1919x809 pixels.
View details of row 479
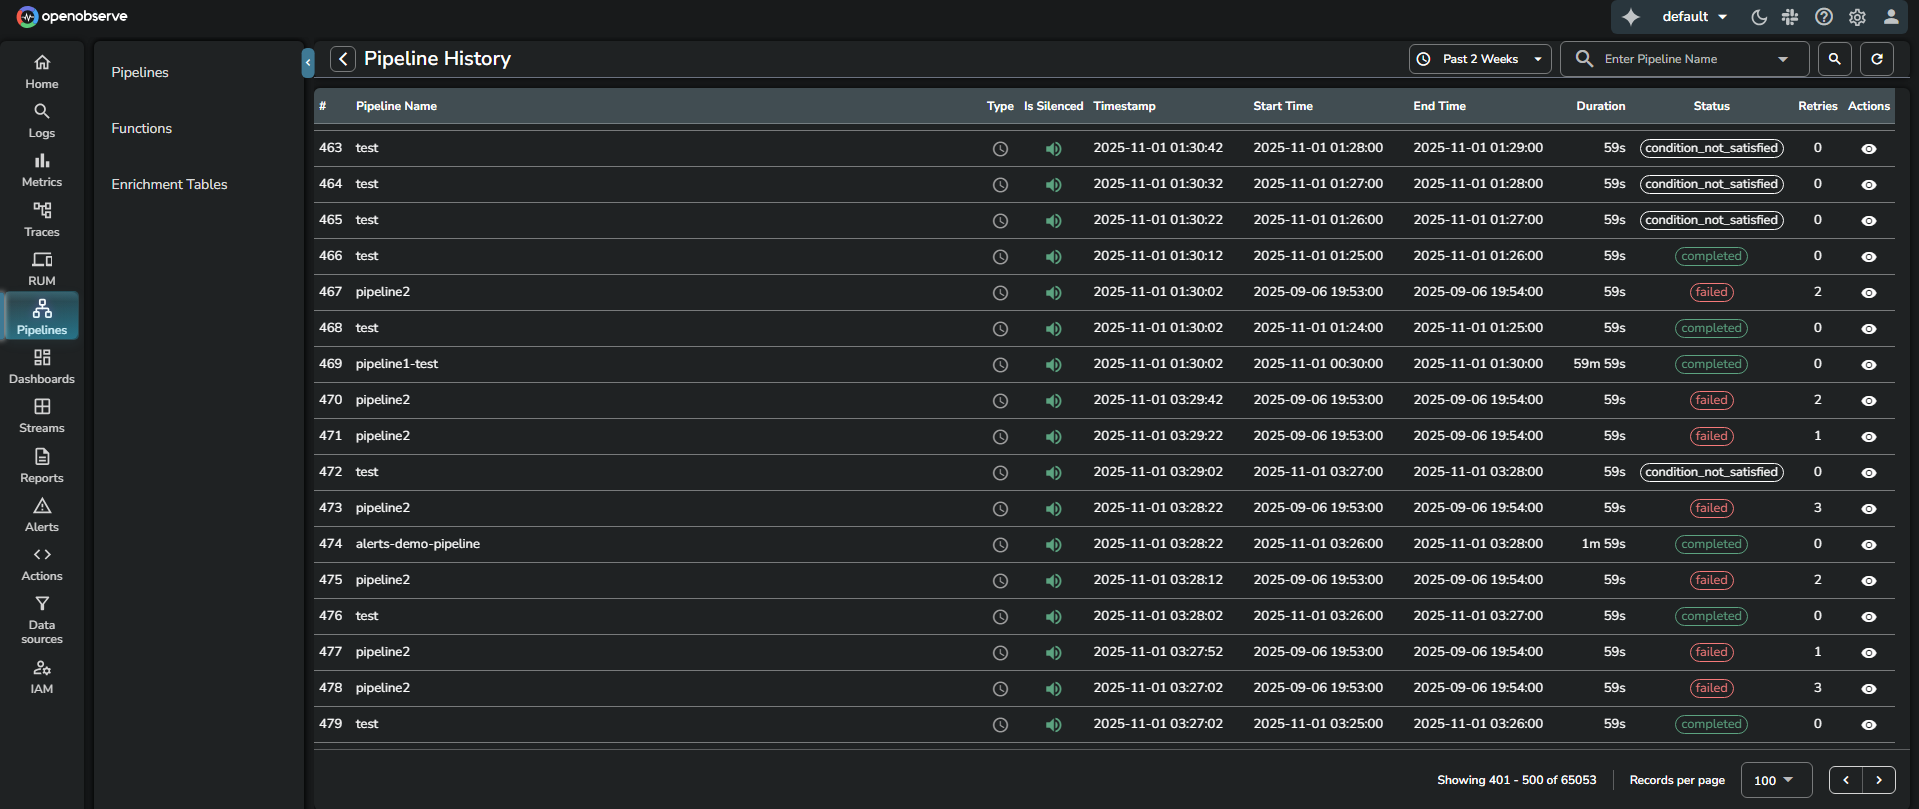(1868, 725)
